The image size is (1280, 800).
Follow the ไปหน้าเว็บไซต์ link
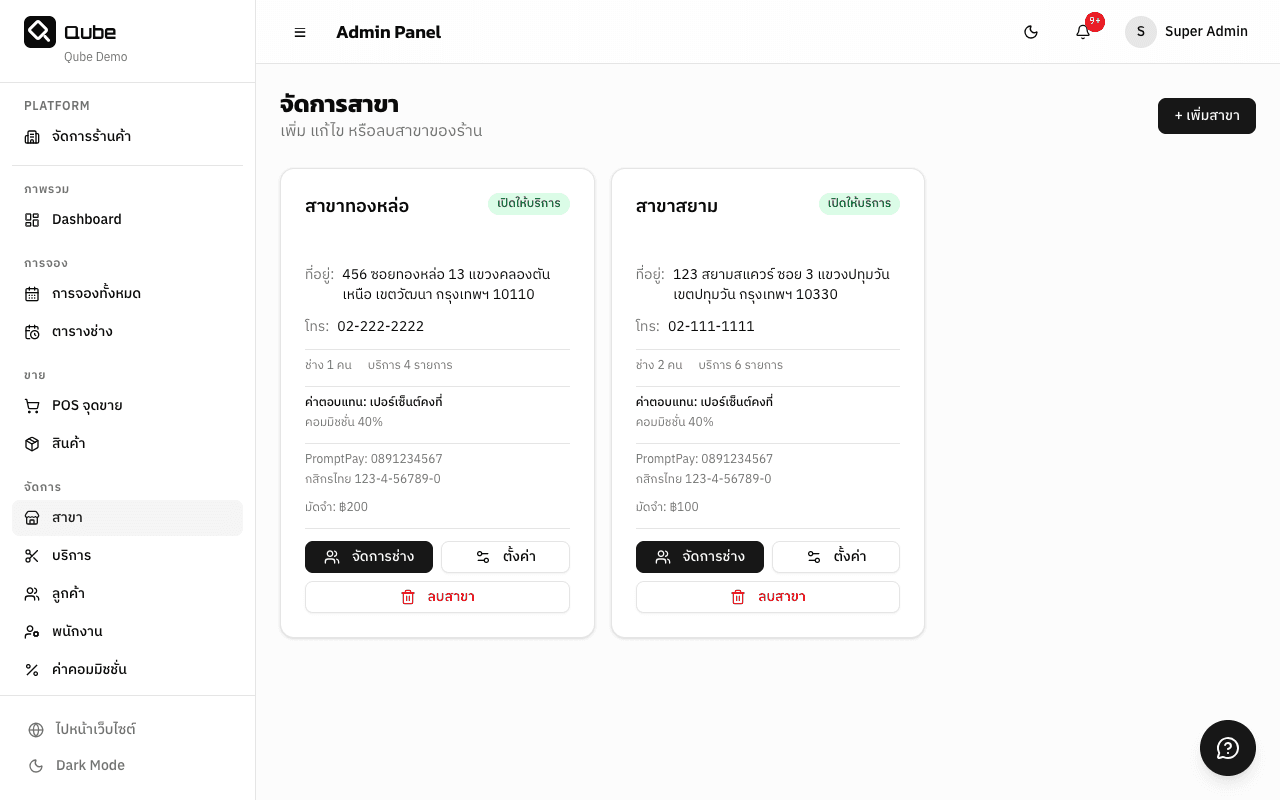pos(95,729)
